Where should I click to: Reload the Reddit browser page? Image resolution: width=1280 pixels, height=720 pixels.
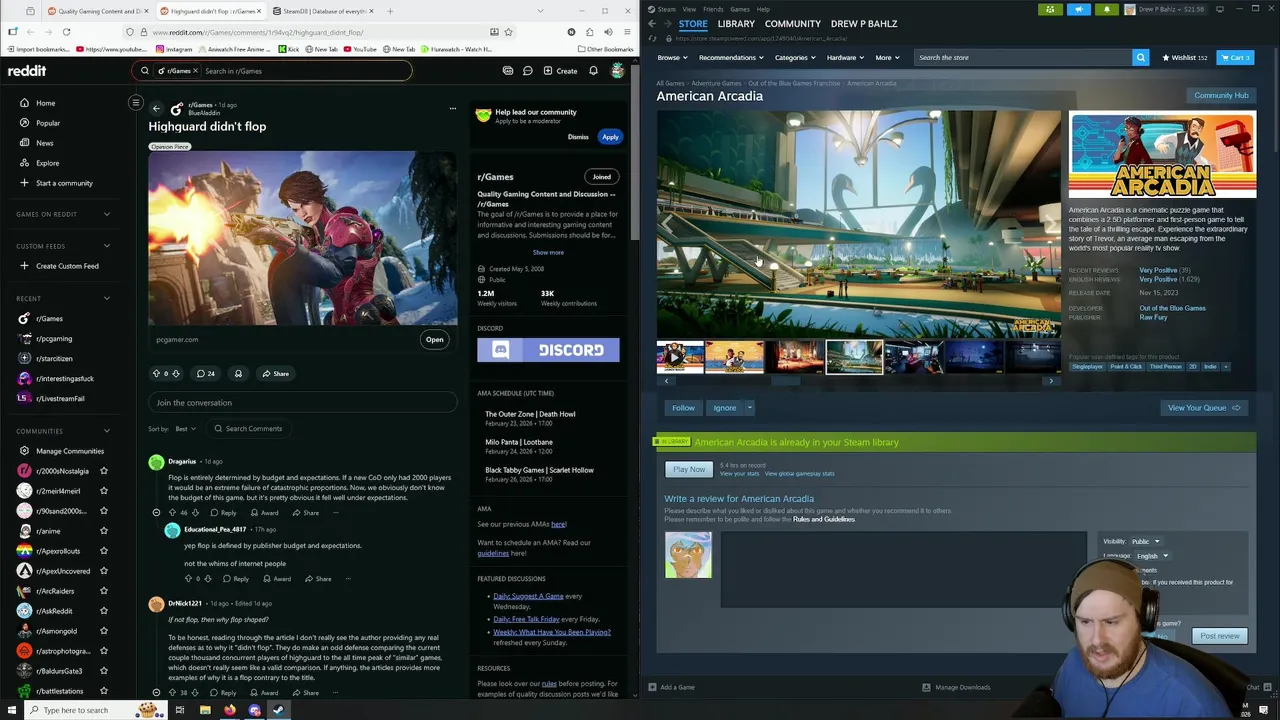pyautogui.click(x=66, y=32)
